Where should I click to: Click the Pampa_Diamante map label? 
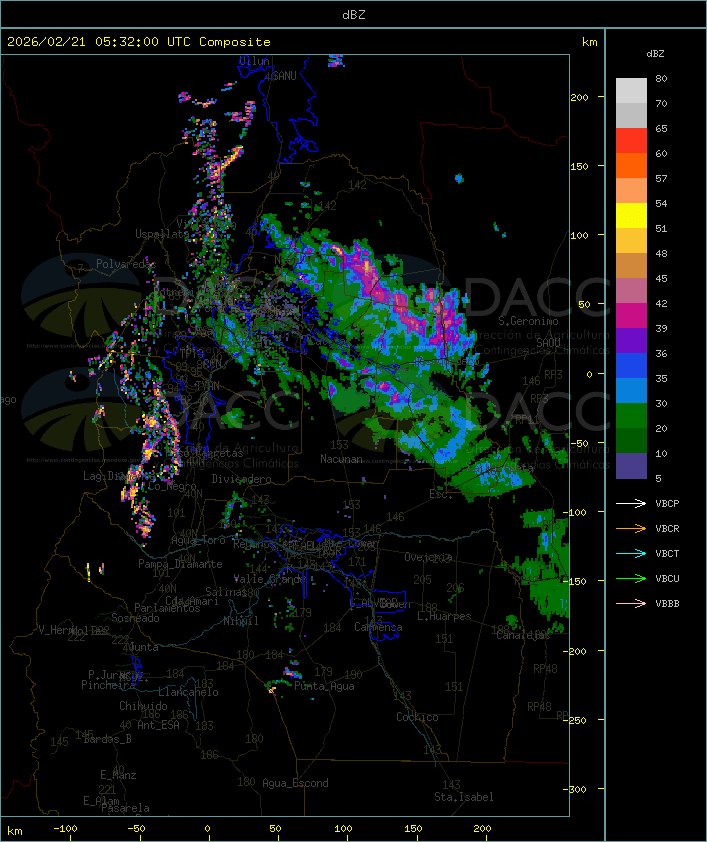[180, 564]
